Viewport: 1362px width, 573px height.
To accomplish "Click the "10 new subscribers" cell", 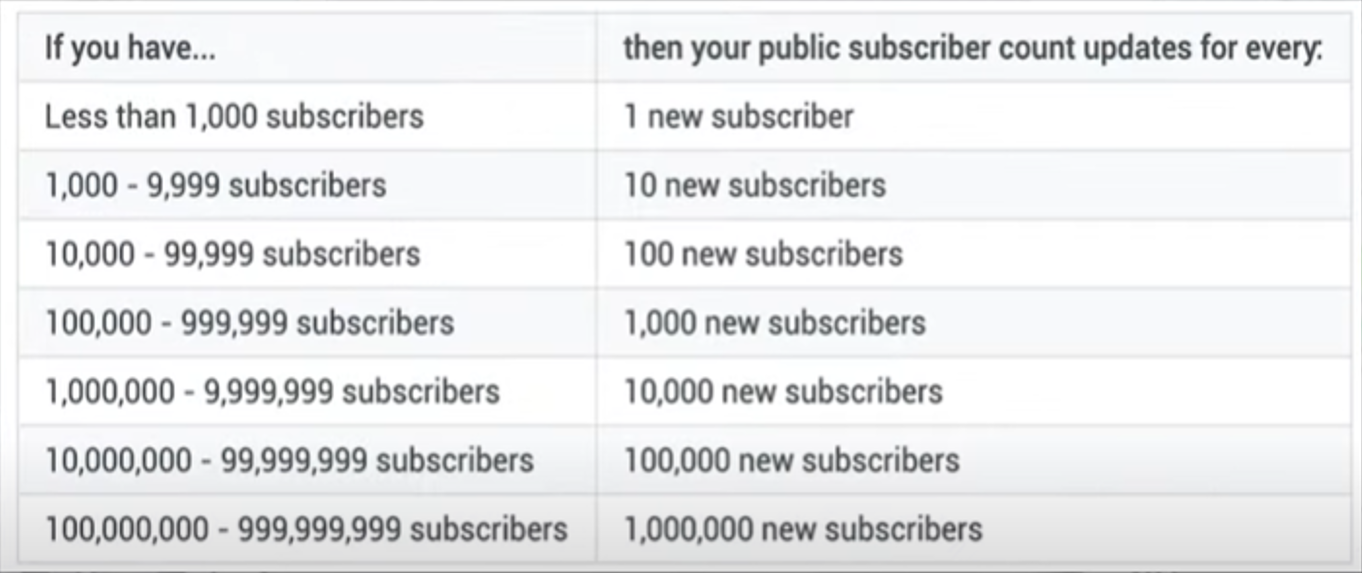I will click(755, 186).
